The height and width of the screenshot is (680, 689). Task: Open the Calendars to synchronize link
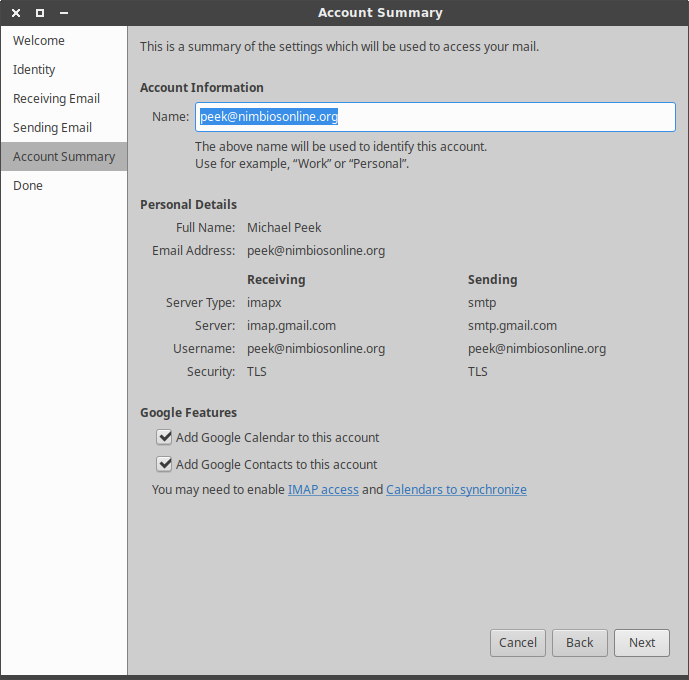456,490
